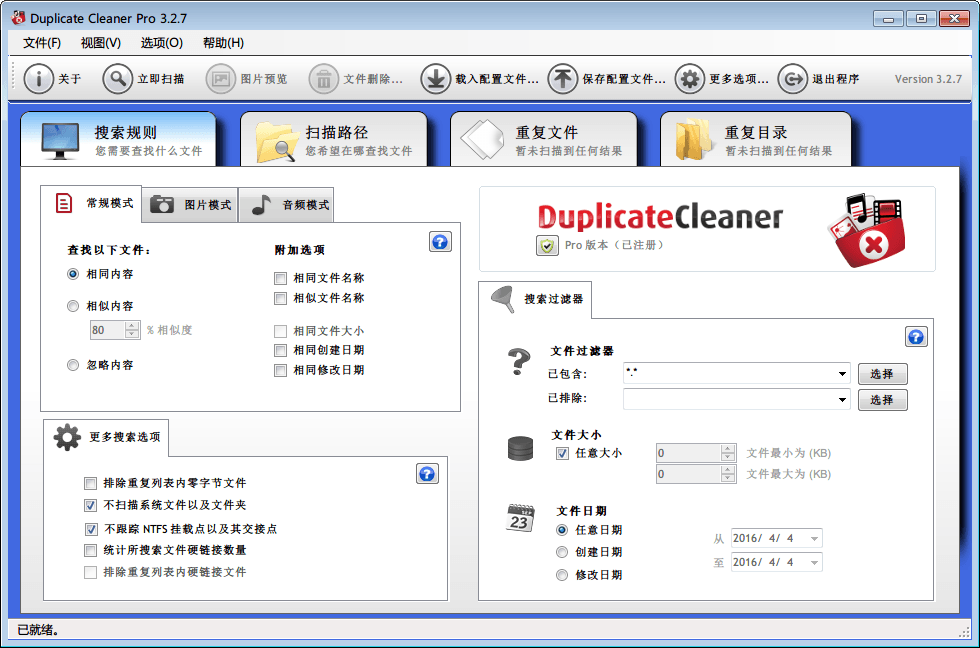
Task: Click 保存配置文件 upload arrow icon
Action: click(x=562, y=79)
